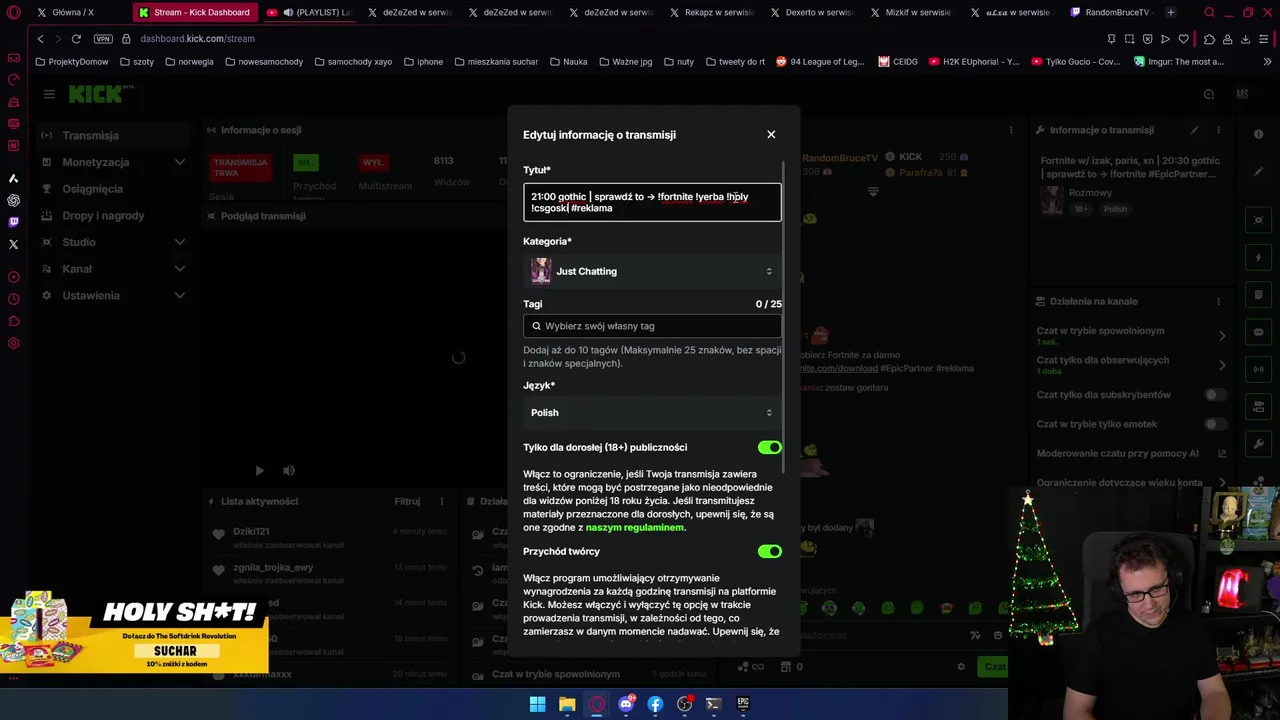Reload the page
Screen dimensions: 1280x720
tap(76, 38)
